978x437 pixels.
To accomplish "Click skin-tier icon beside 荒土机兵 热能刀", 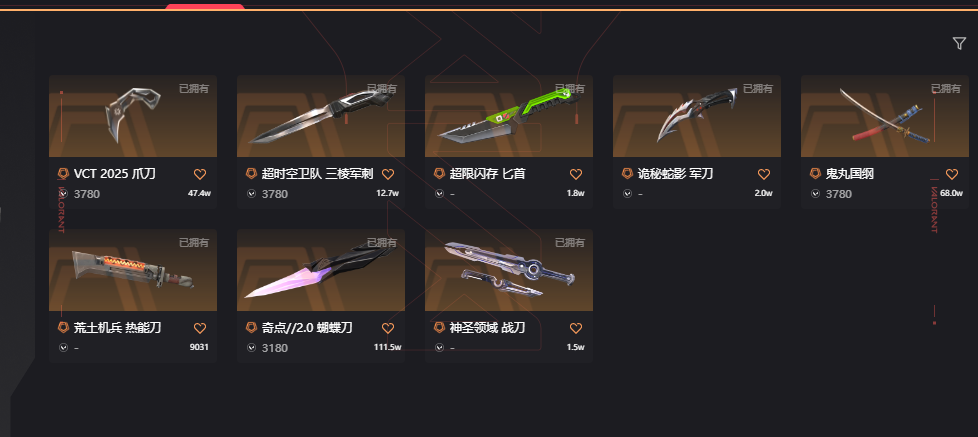I will tap(63, 327).
